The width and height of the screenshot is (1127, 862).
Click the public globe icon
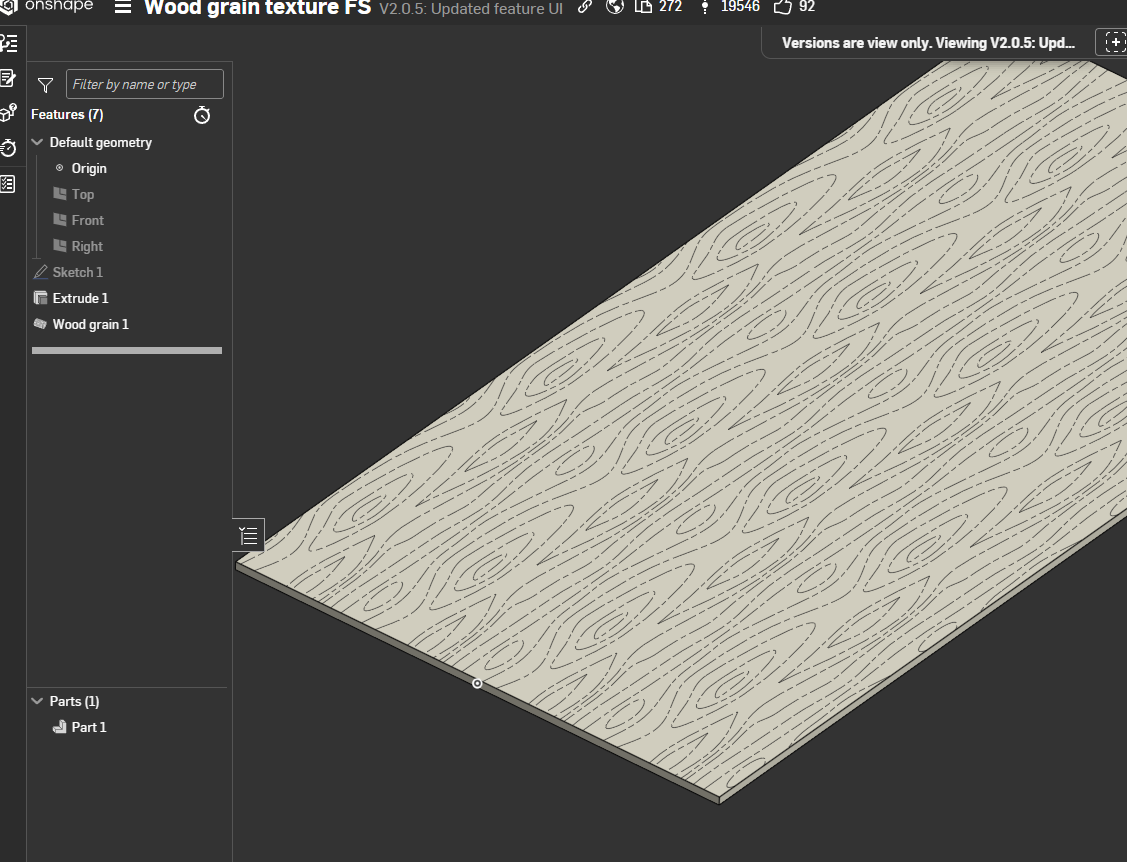pyautogui.click(x=615, y=6)
